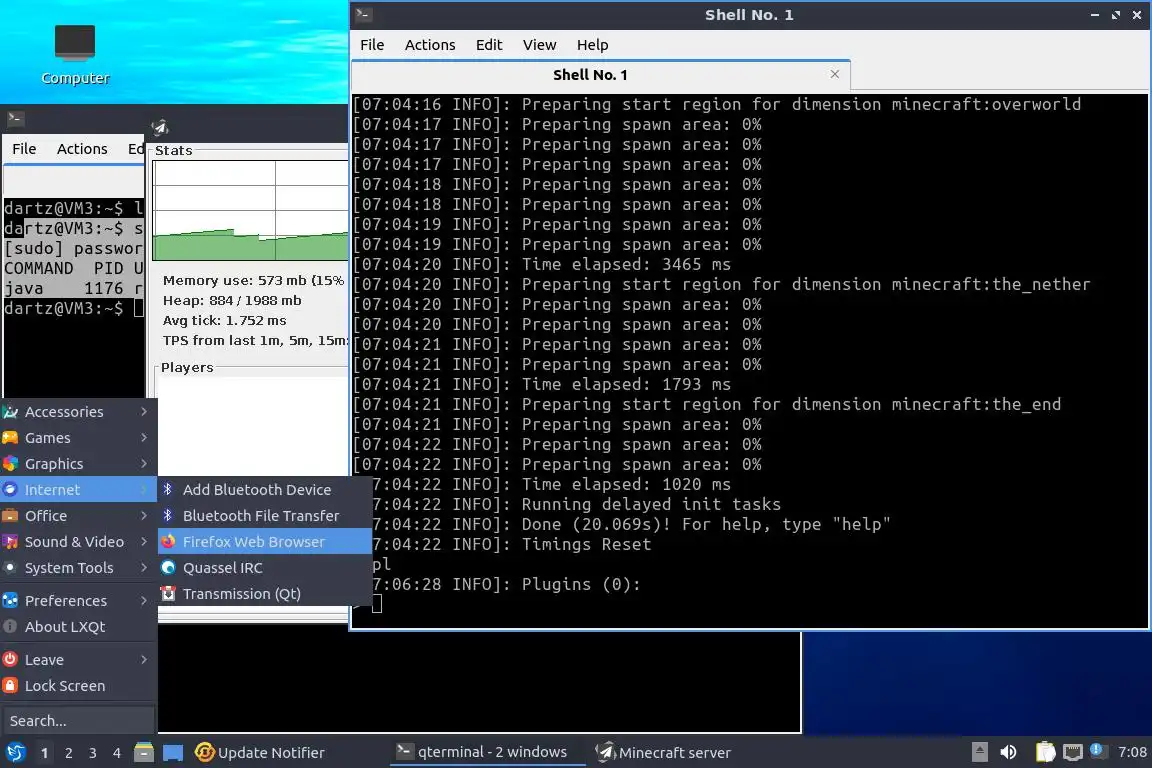Open Actions menu in background terminal window
Screen dimensions: 1152x768
tap(82, 148)
